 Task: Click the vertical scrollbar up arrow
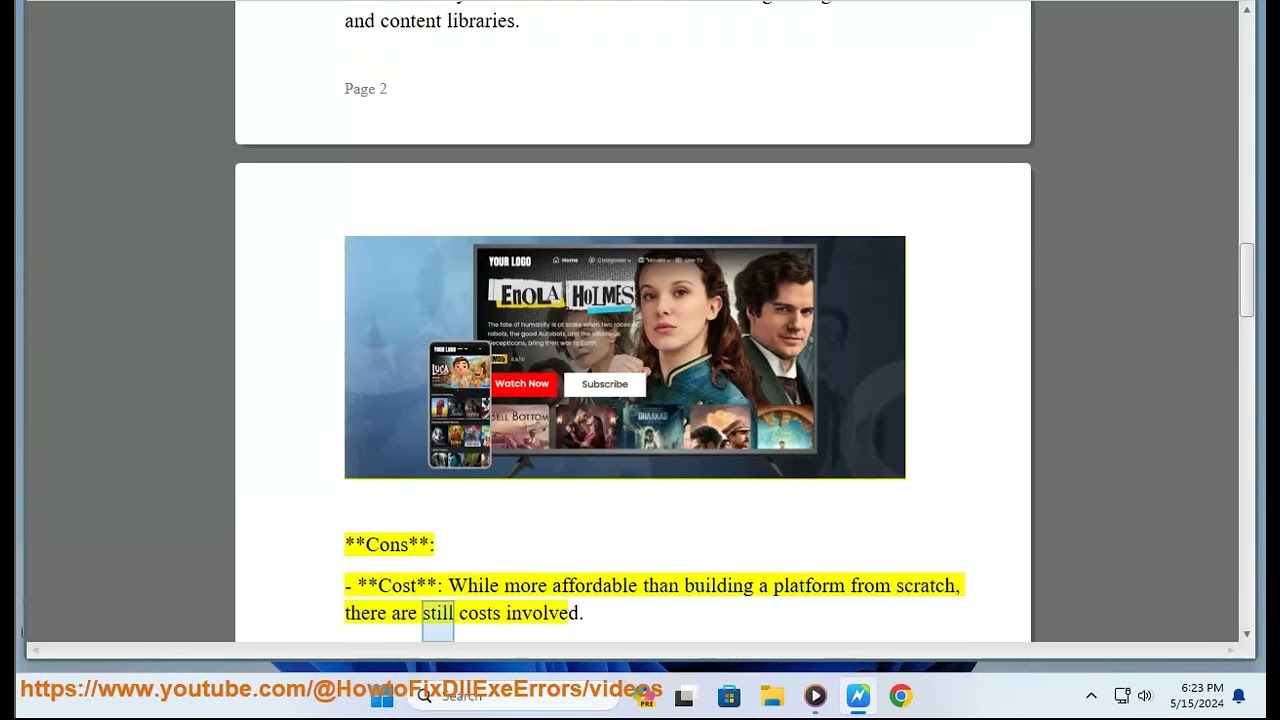coord(1247,10)
